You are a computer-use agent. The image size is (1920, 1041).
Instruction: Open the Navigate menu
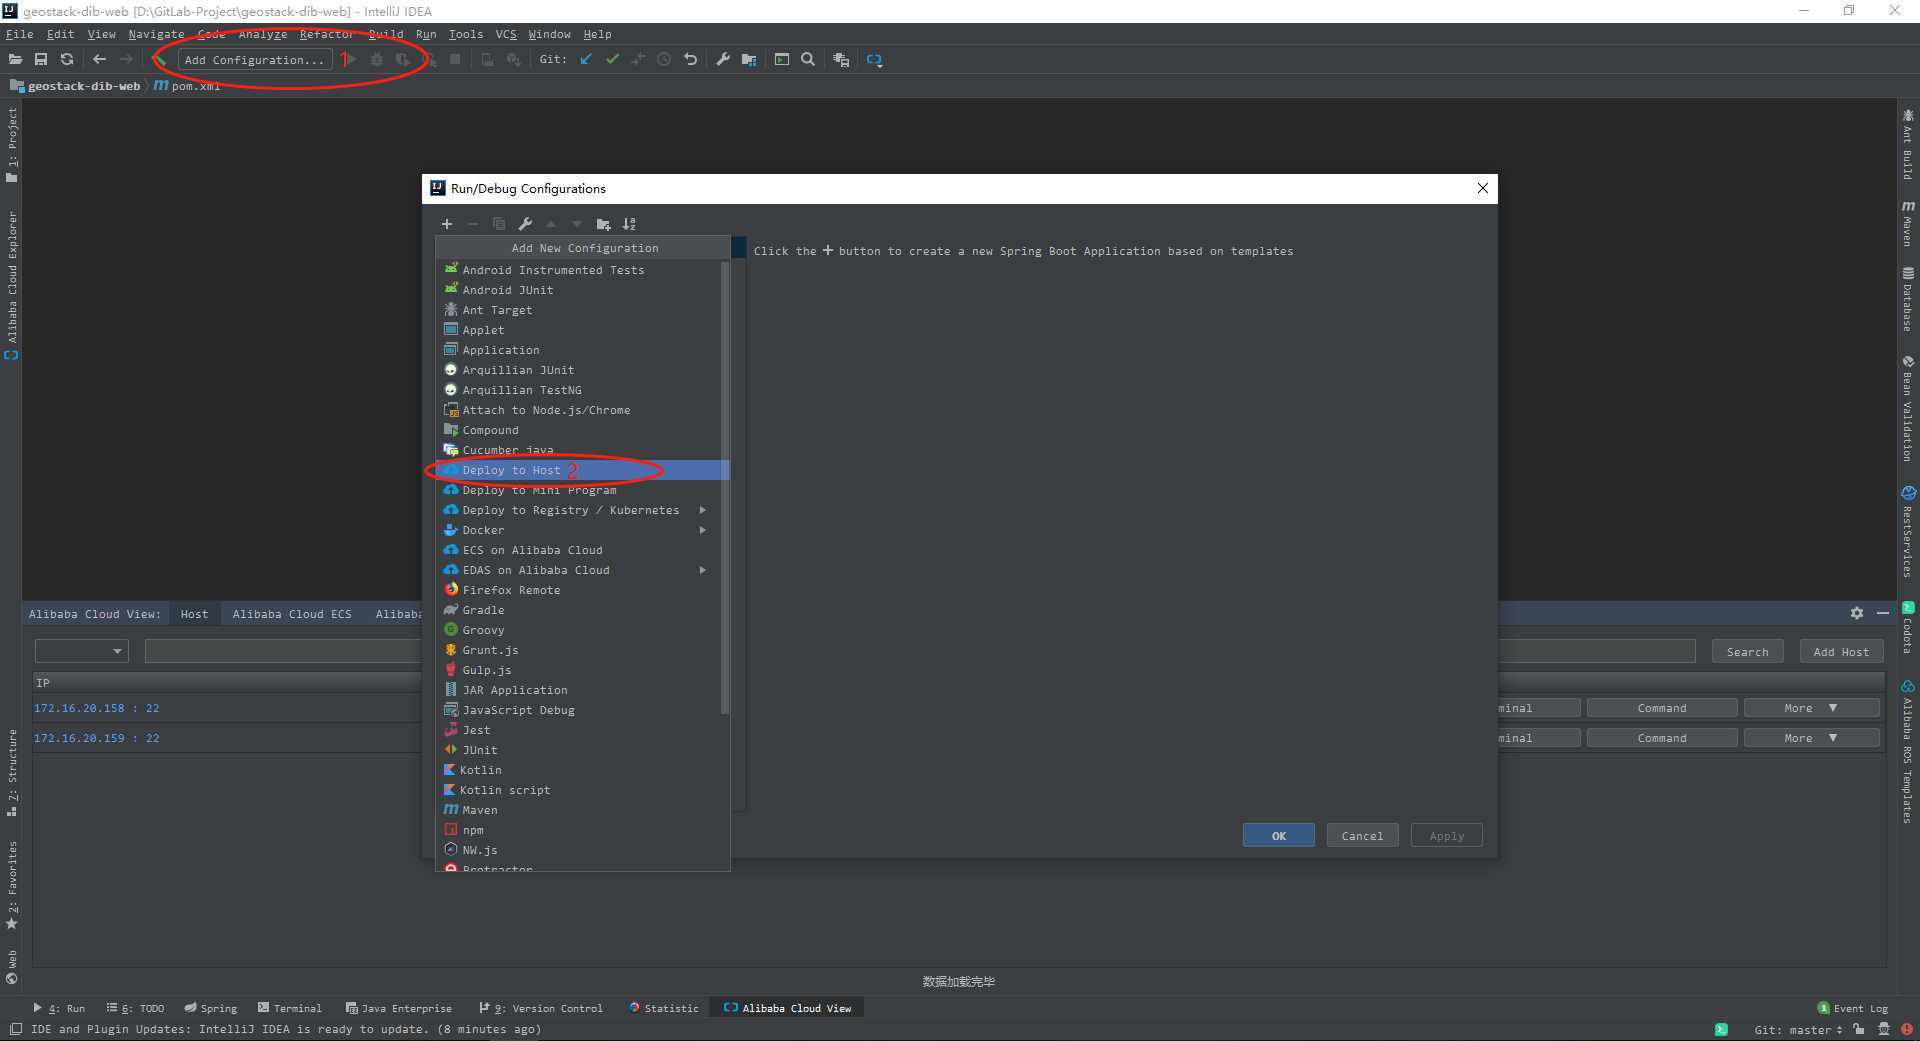(x=156, y=34)
